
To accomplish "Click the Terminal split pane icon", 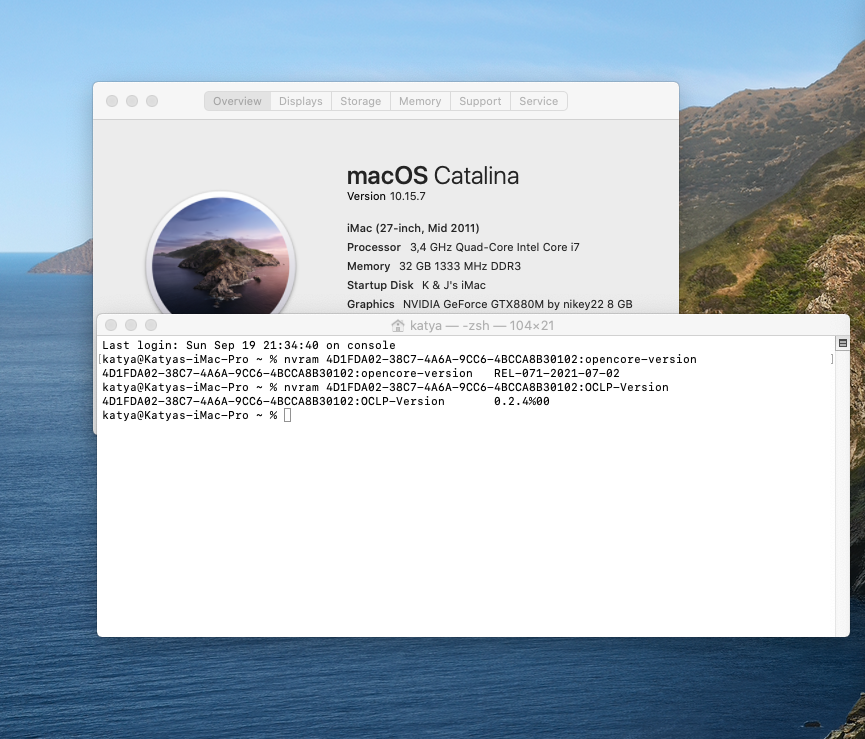I will [842, 343].
